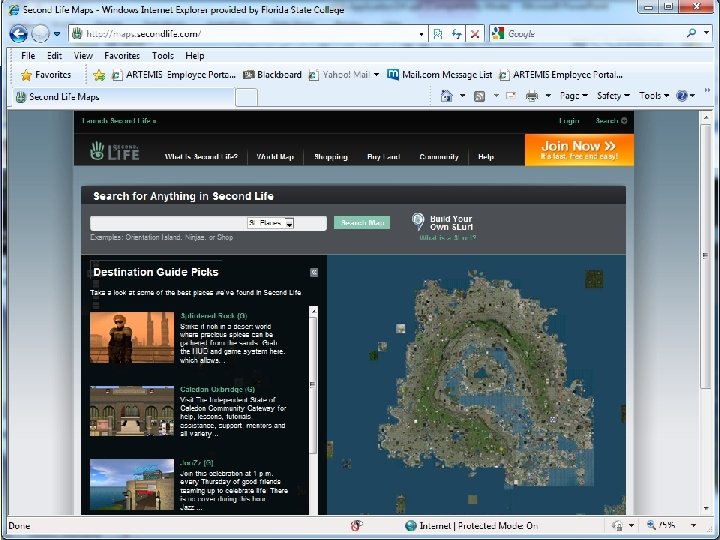This screenshot has width=720, height=540.
Task: Open the Splintered Rock thumbnail
Action: (132, 338)
